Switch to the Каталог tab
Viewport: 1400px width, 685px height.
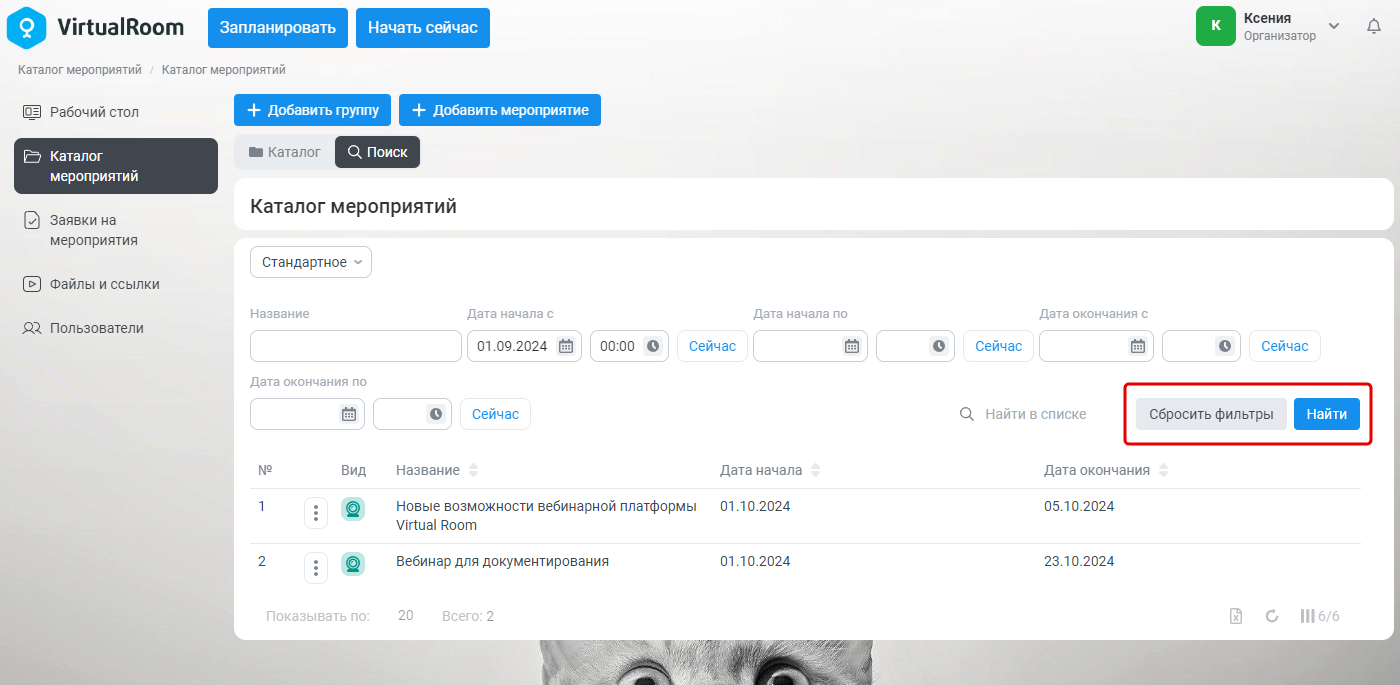pyautogui.click(x=285, y=152)
